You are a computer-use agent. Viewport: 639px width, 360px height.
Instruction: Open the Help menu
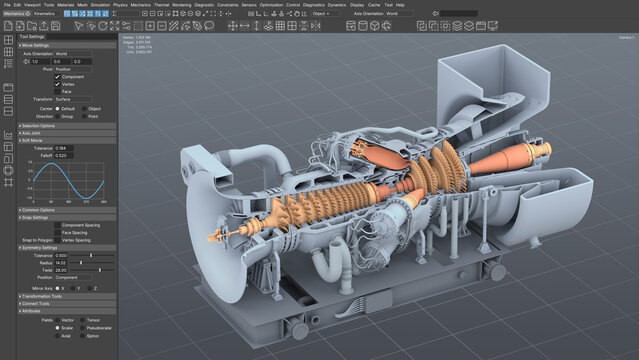[x=400, y=5]
